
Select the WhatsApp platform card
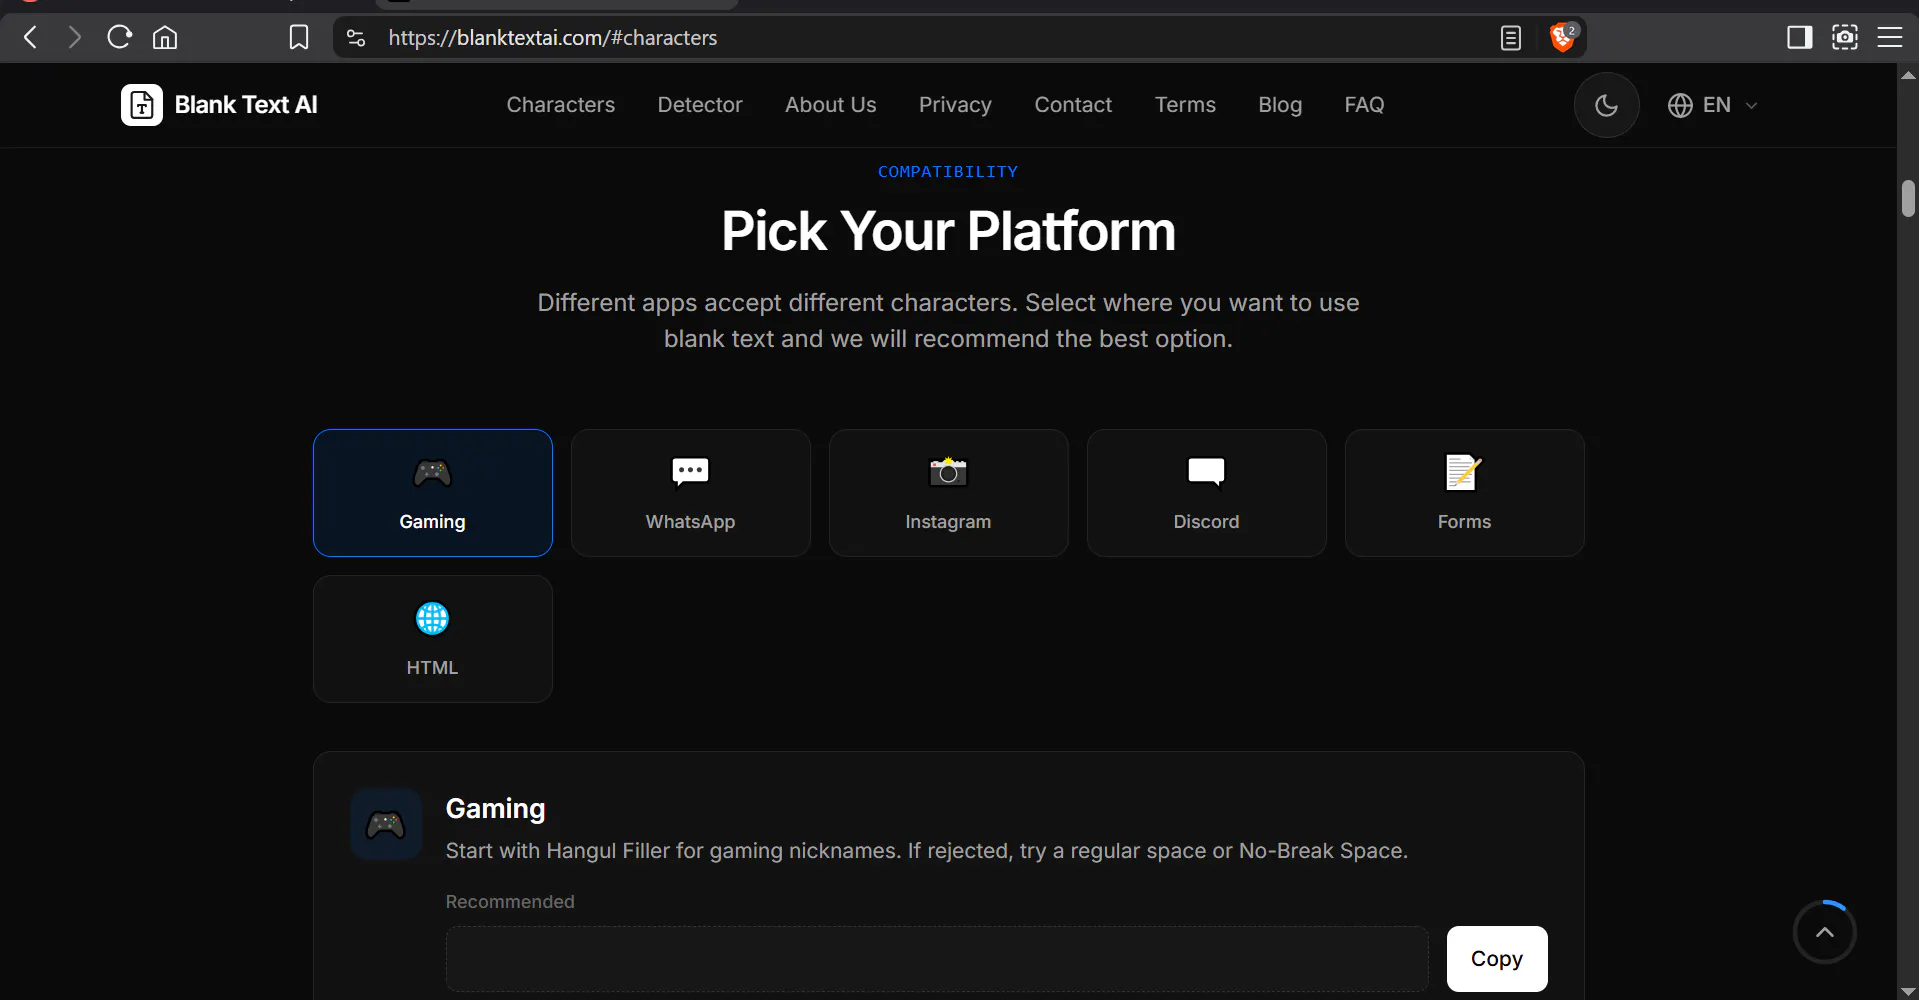coord(691,493)
